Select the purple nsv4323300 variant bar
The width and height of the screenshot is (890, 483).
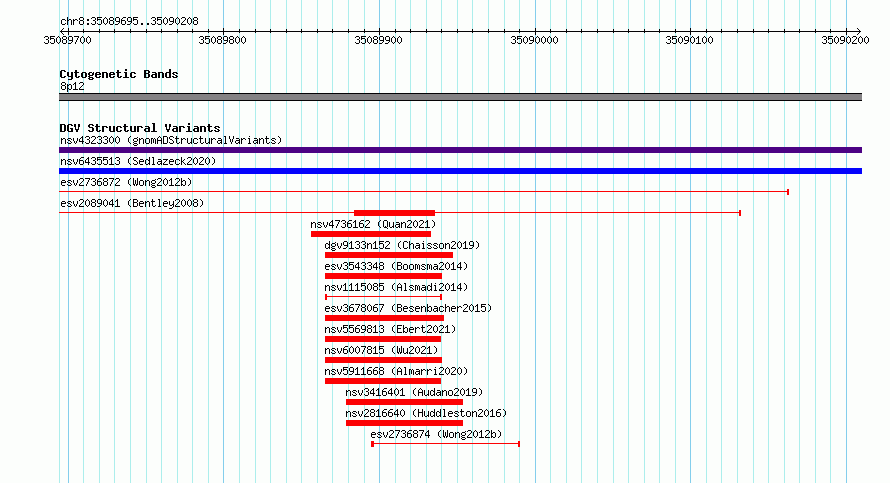coord(460,150)
